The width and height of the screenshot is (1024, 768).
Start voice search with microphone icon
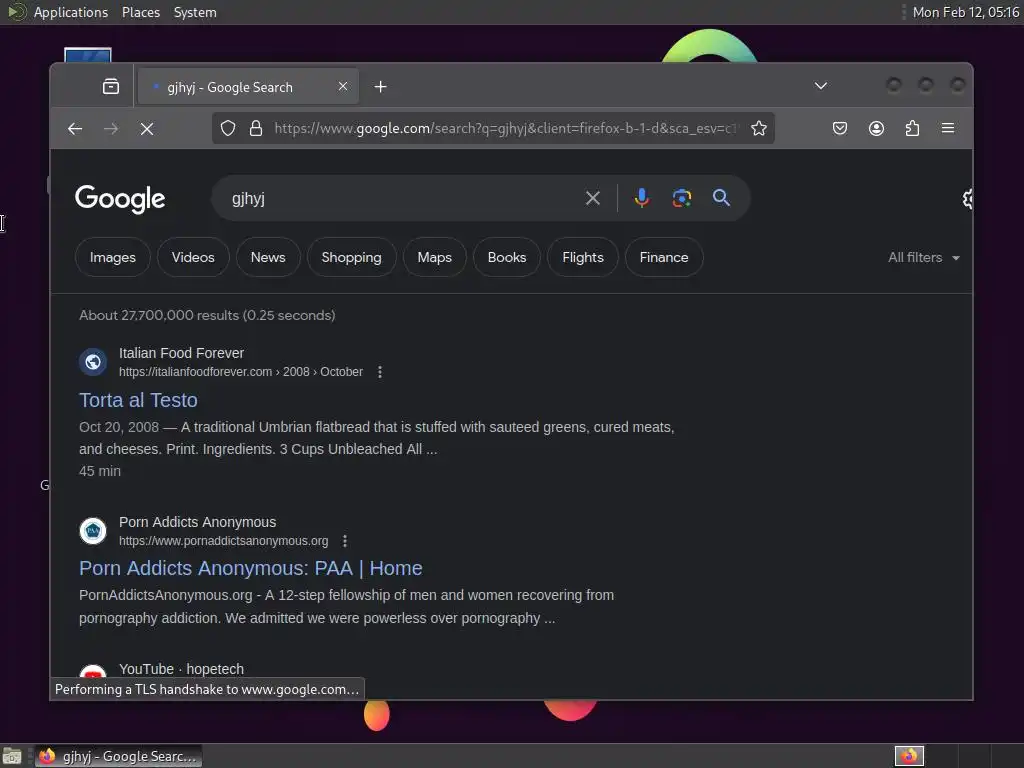pyautogui.click(x=642, y=198)
